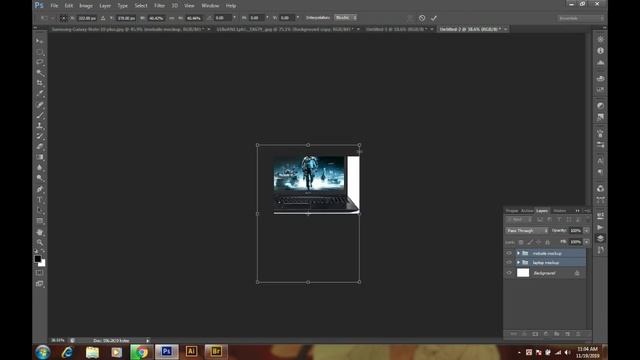Open the File menu
Screen dimensions: 640x360
coord(54,6)
